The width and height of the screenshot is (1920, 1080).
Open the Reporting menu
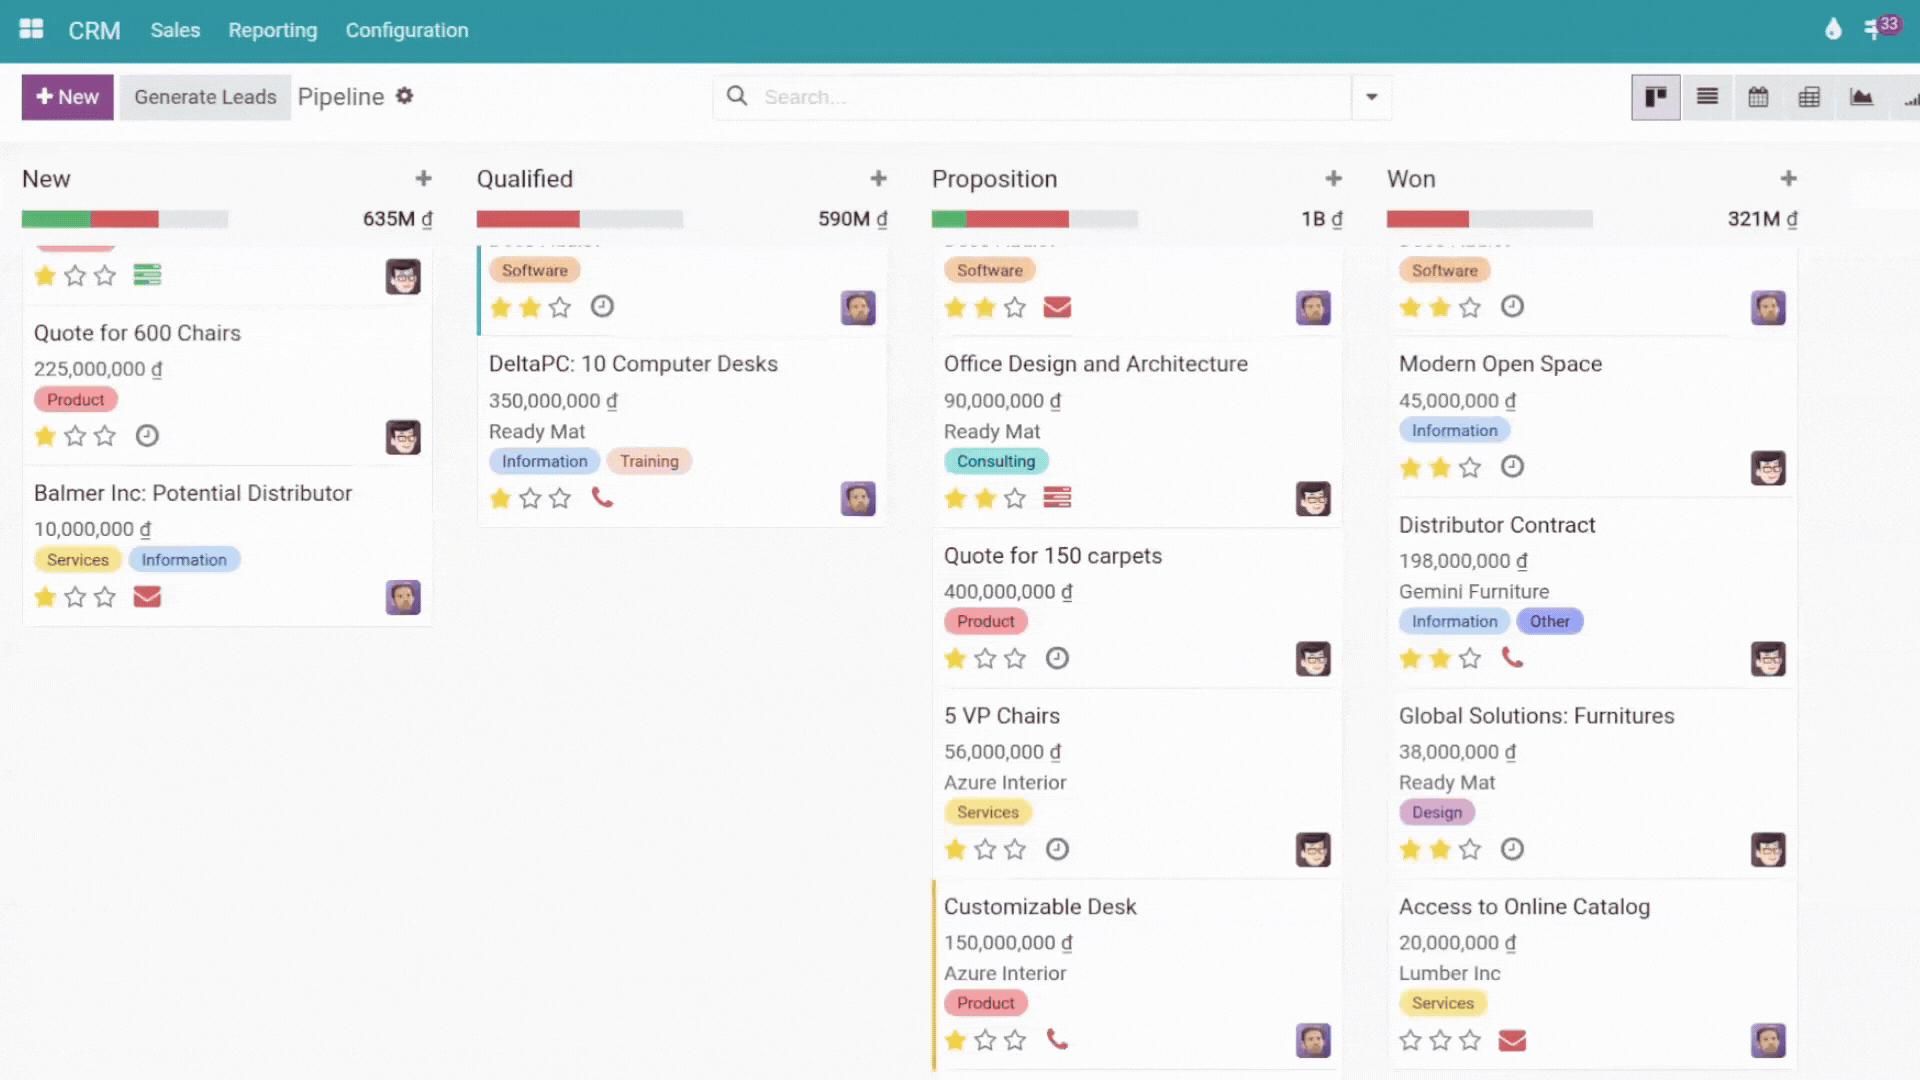coord(272,30)
